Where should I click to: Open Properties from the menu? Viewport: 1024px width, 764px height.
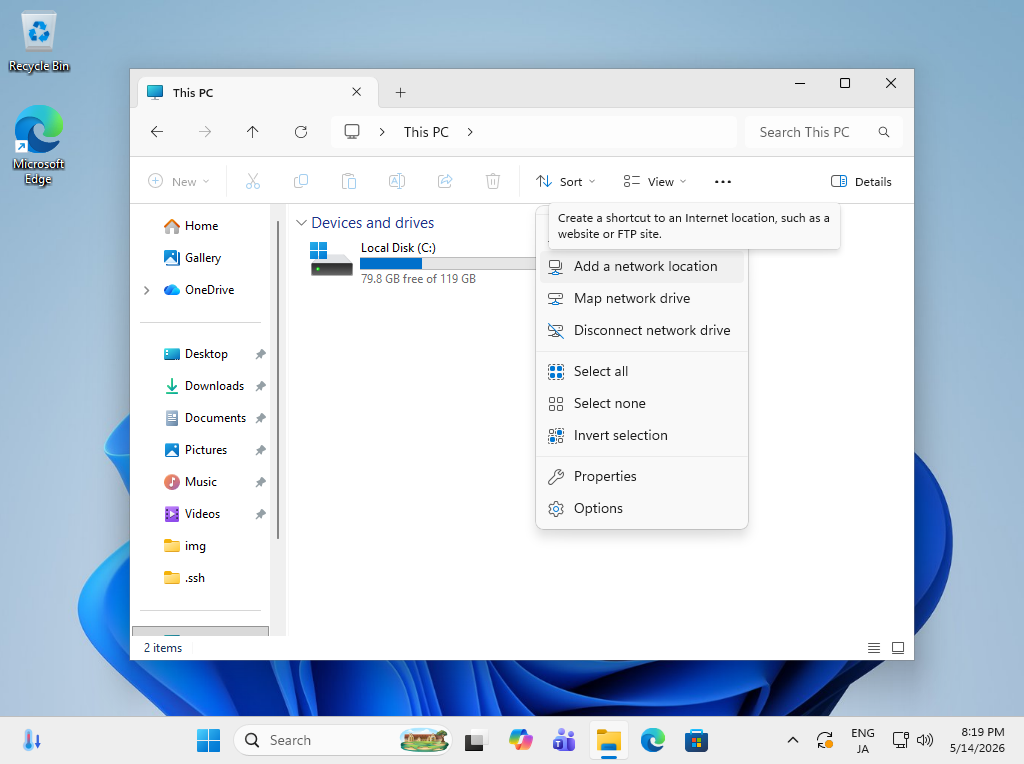(642, 477)
